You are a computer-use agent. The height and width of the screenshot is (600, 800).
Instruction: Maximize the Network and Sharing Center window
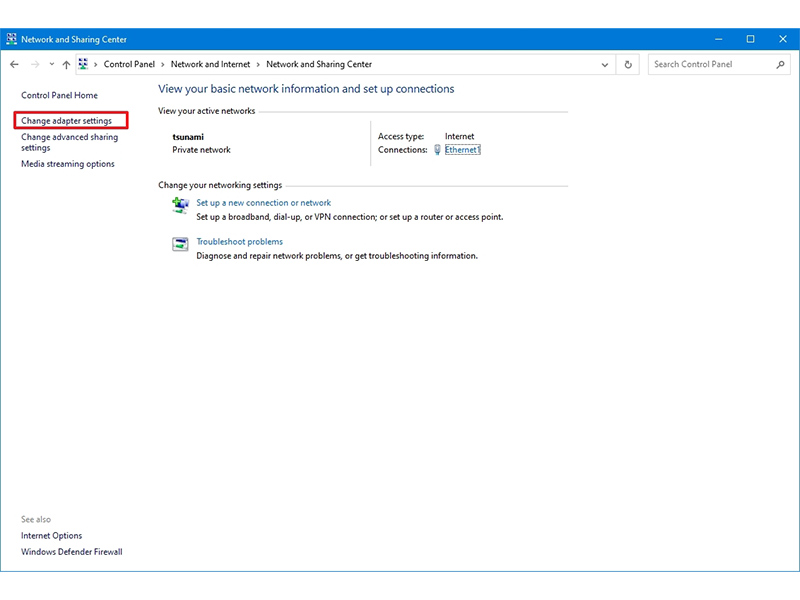pyautogui.click(x=750, y=39)
